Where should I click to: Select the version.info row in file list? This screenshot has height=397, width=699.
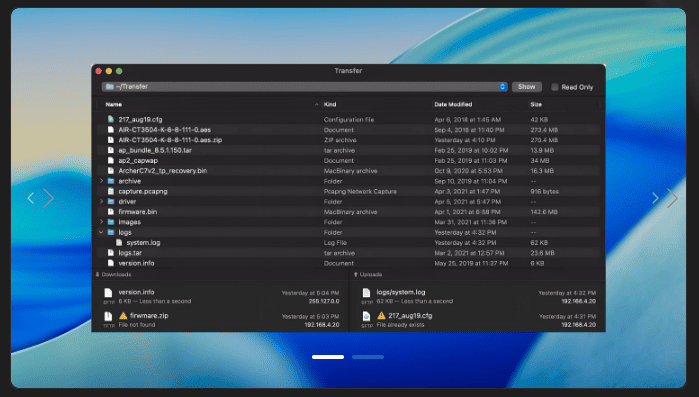pos(349,263)
